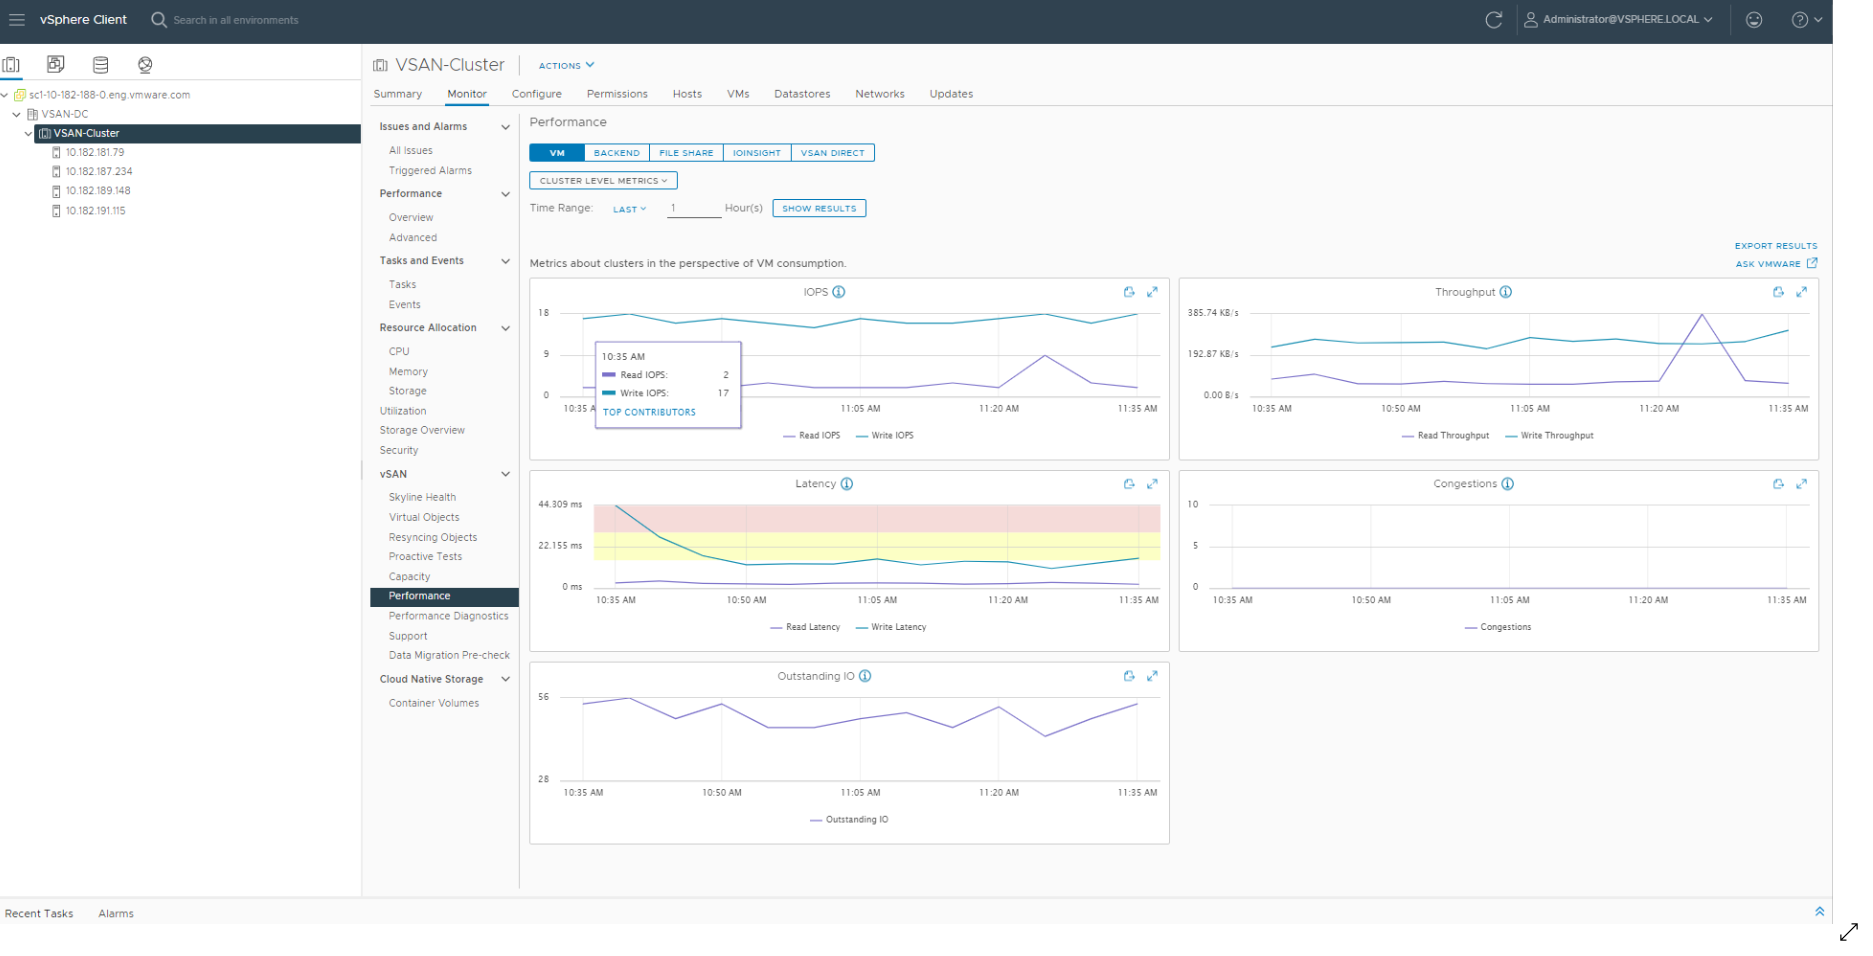This screenshot has height=956, width=1873.
Task: Switch to Storage inventory view
Action: point(101,65)
